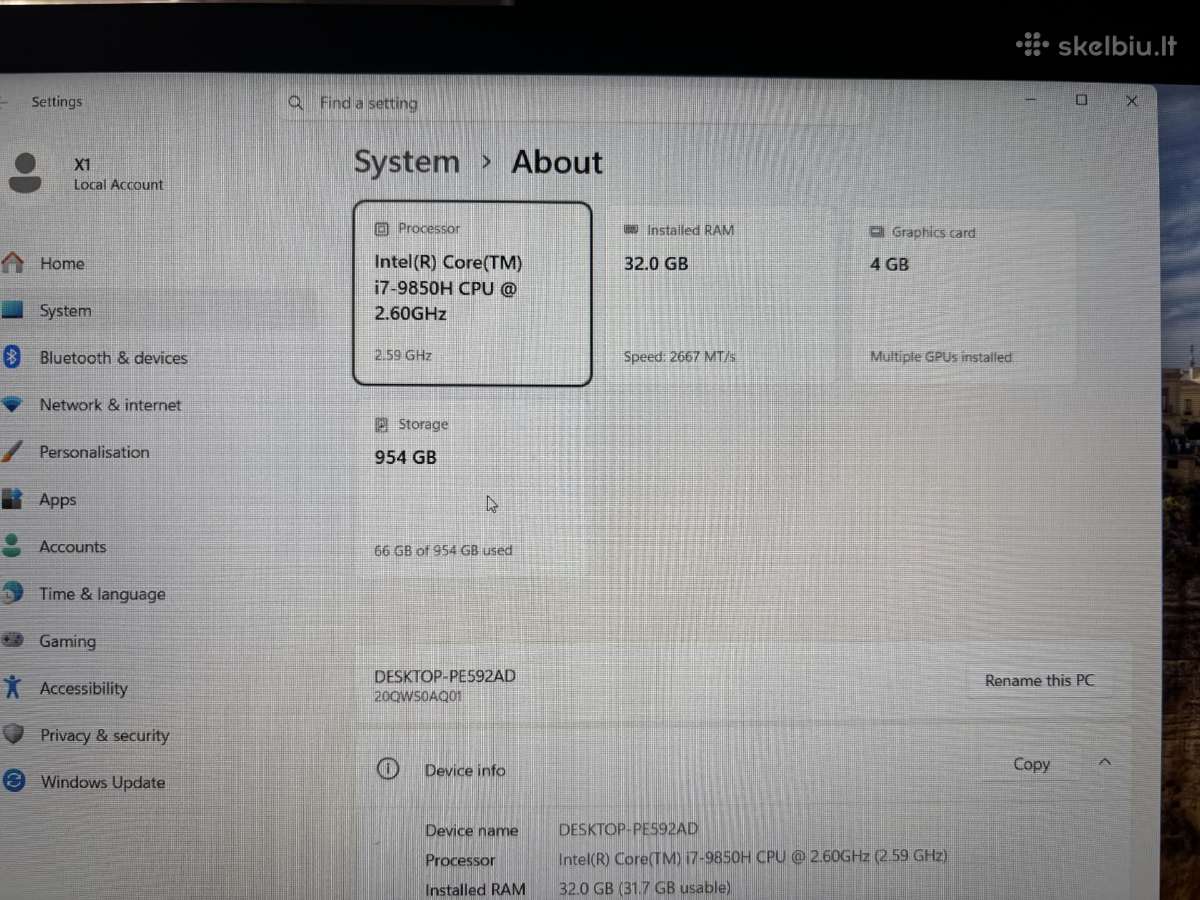Viewport: 1200px width, 900px height.
Task: Open the Accessibility figure icon
Action: pos(12,687)
